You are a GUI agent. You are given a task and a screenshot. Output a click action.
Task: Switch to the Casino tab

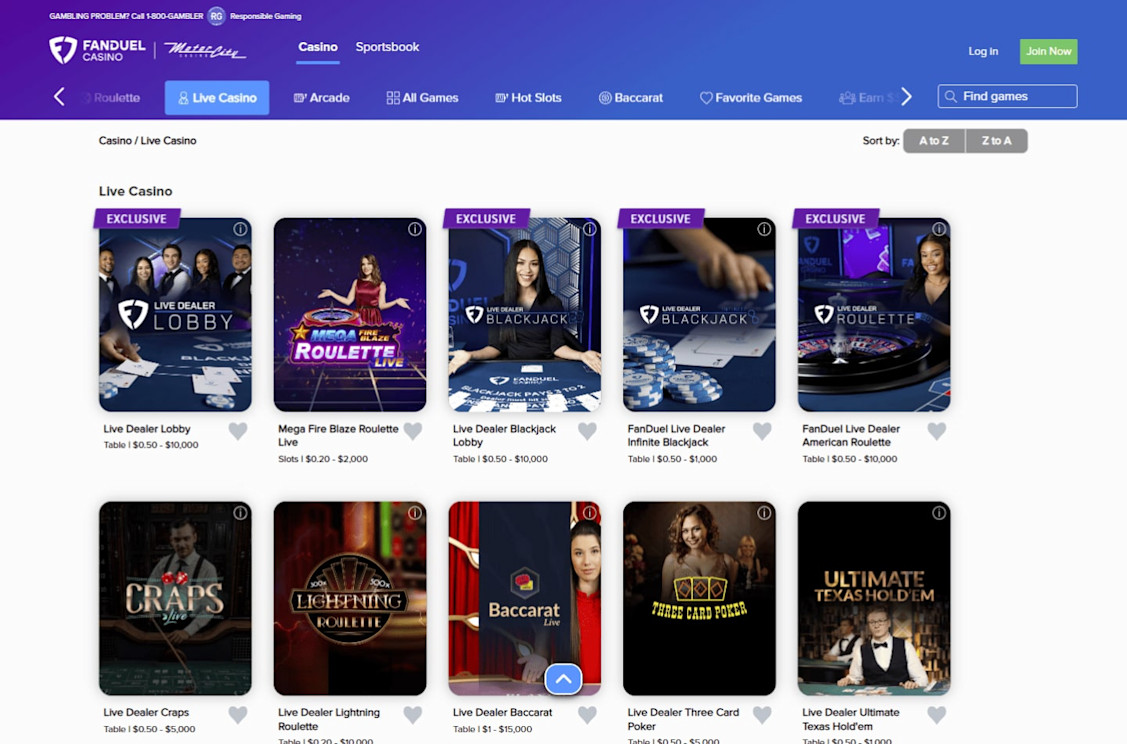click(x=318, y=47)
